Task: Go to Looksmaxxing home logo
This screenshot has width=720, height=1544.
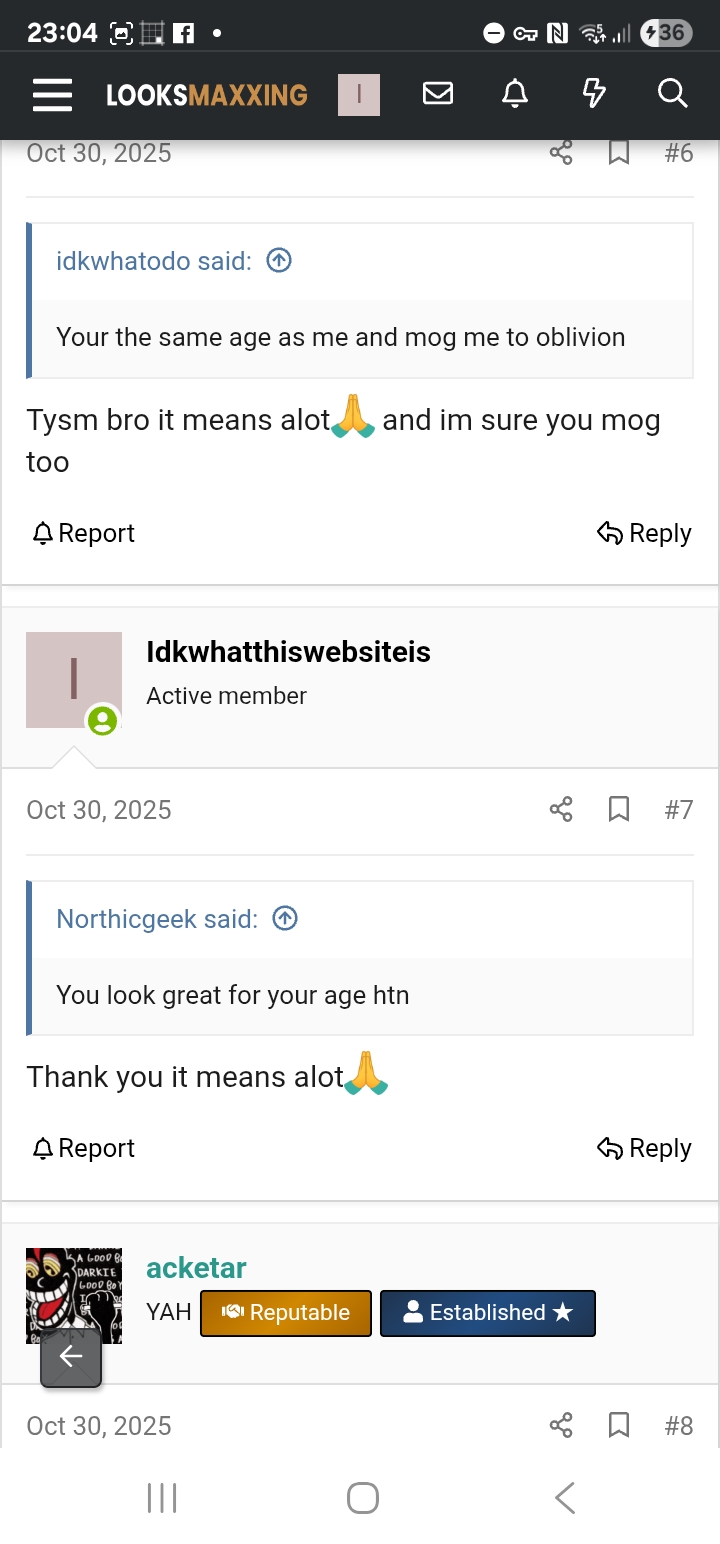Action: click(x=207, y=95)
